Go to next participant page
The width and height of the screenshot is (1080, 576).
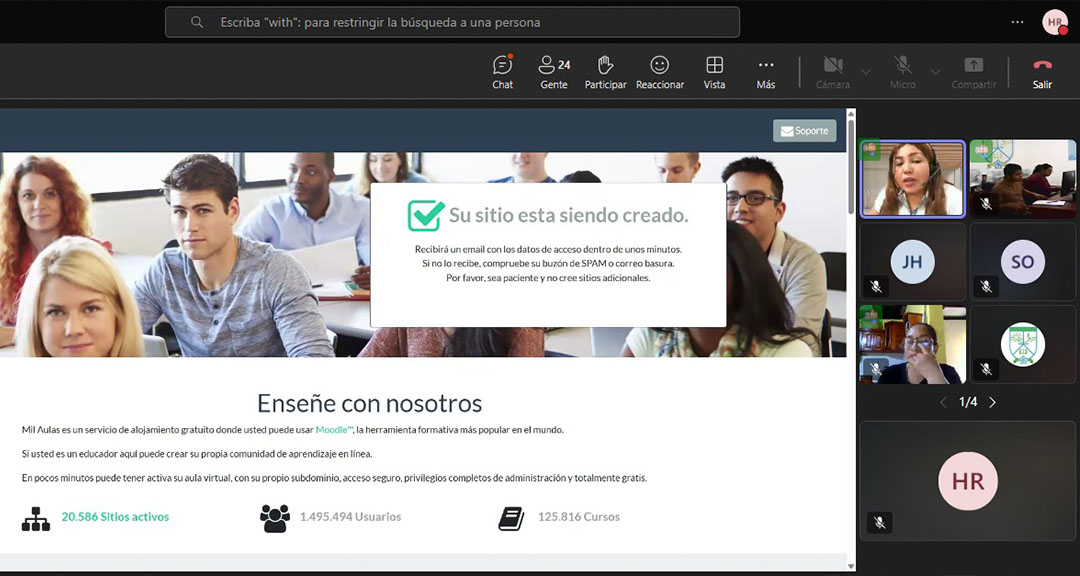[x=993, y=402]
